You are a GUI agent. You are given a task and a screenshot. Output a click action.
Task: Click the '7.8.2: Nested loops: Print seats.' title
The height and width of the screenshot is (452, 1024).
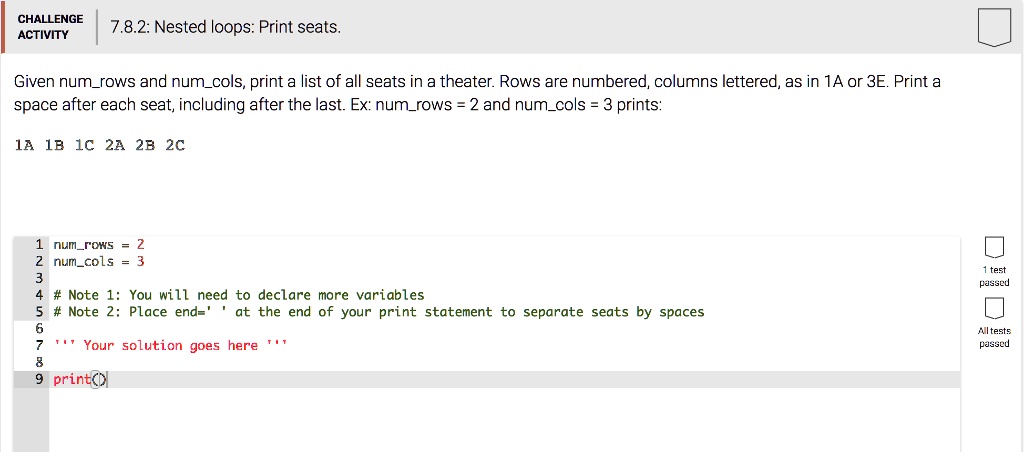pyautogui.click(x=226, y=27)
